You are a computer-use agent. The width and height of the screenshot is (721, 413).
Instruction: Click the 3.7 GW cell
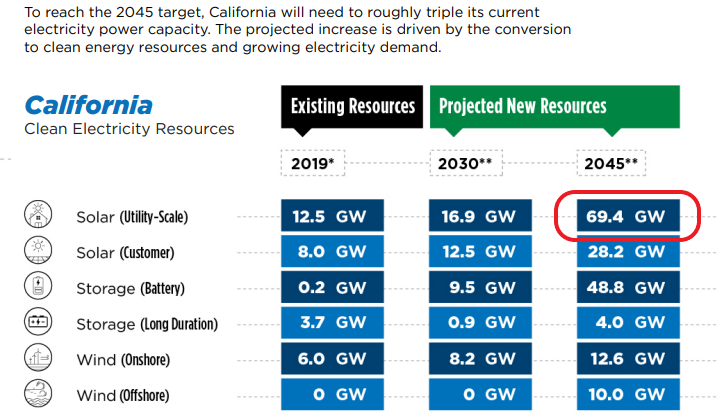332,322
